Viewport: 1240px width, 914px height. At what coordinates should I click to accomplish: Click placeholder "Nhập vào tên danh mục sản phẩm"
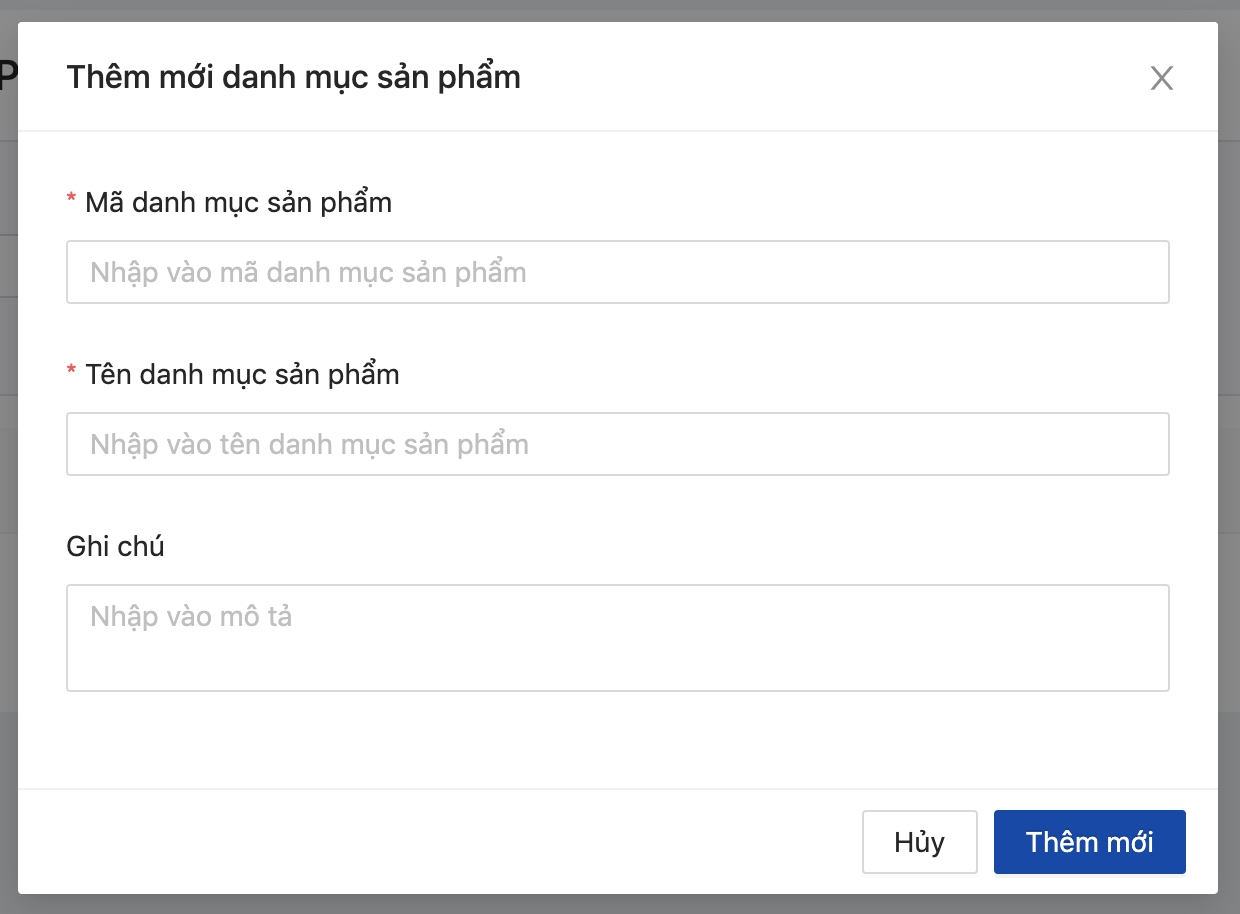click(x=309, y=444)
